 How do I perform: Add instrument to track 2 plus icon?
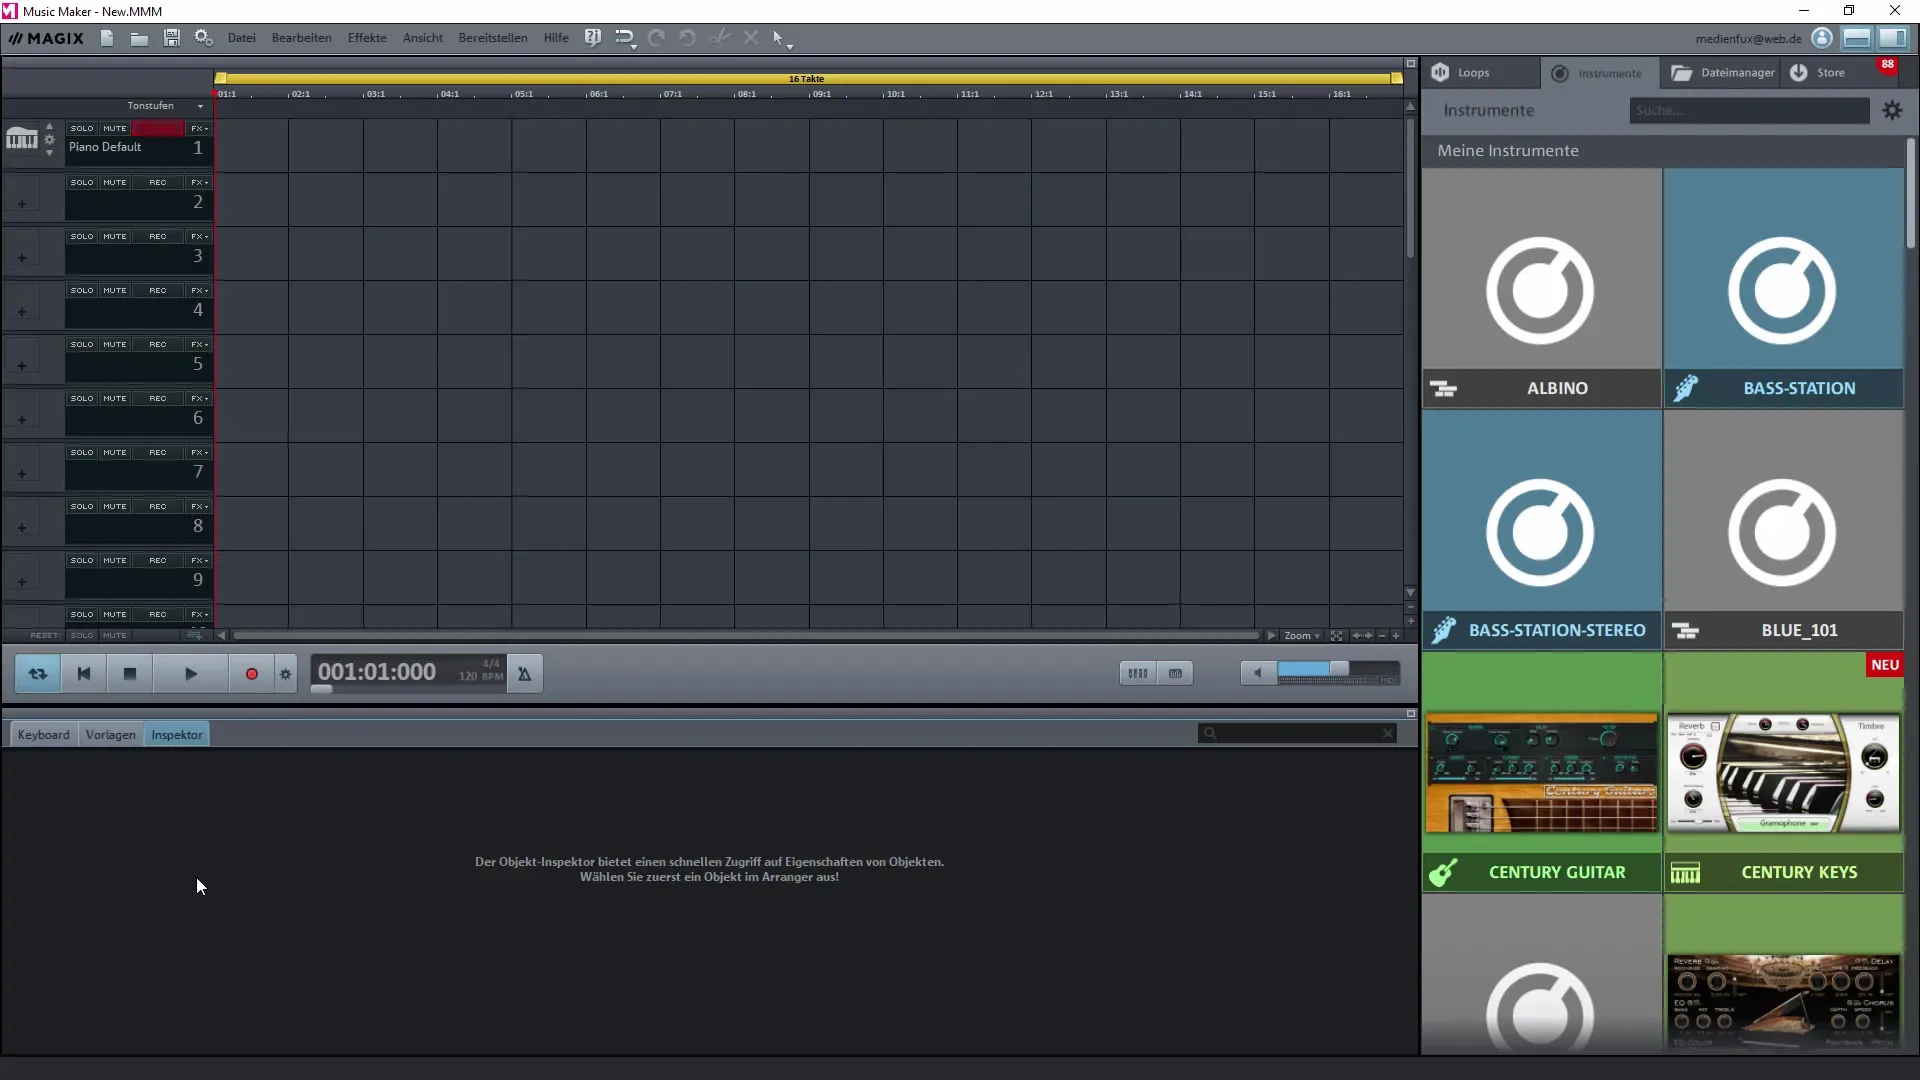pos(21,204)
